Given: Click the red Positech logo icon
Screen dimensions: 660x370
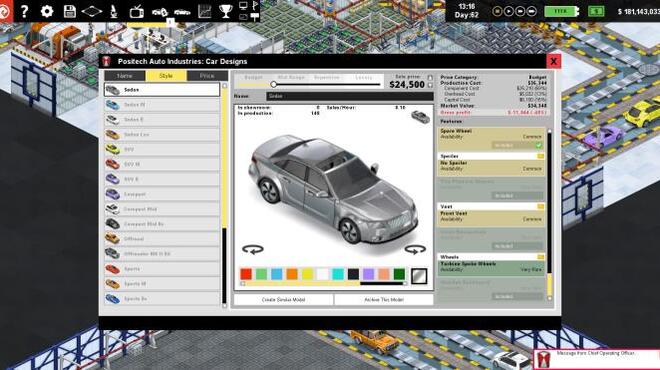Looking at the screenshot, I should [x=6, y=11].
